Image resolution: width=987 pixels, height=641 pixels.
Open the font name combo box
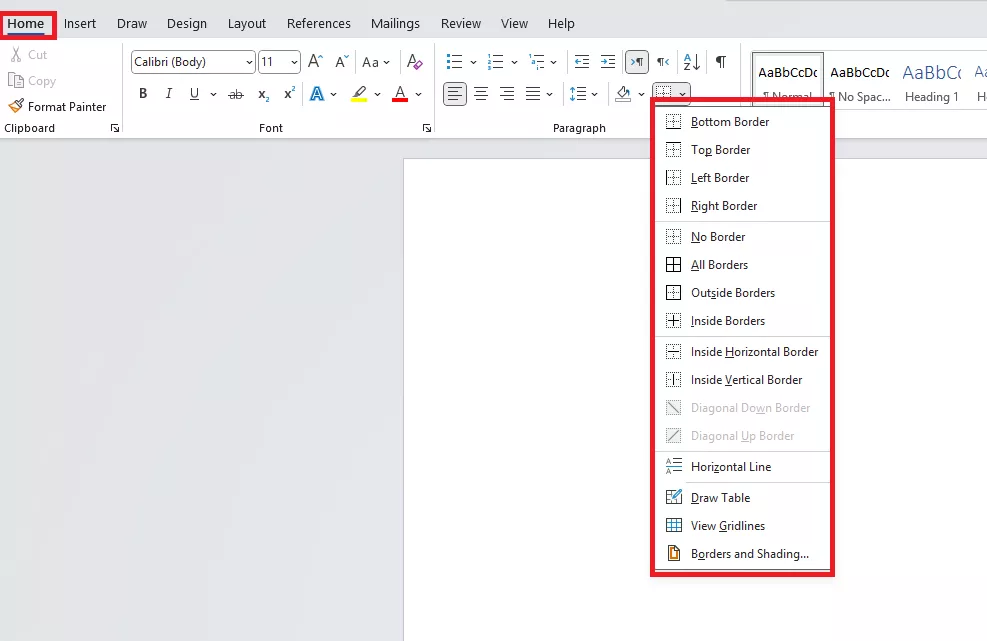click(x=193, y=62)
